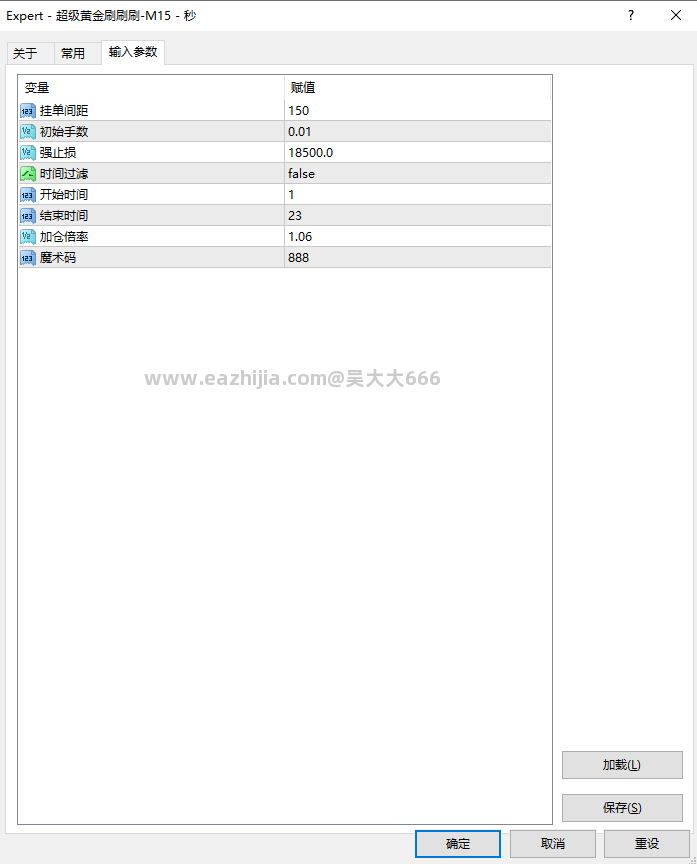
Task: Click the 赋值 column header
Action: coord(418,88)
